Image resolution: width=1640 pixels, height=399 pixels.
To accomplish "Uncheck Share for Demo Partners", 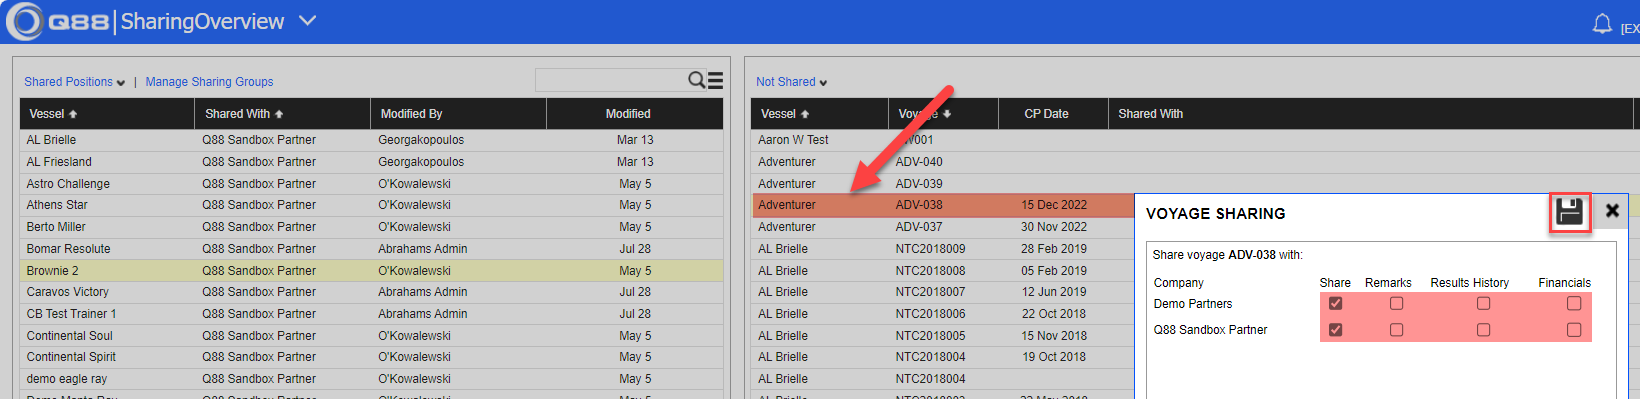I will click(1335, 303).
